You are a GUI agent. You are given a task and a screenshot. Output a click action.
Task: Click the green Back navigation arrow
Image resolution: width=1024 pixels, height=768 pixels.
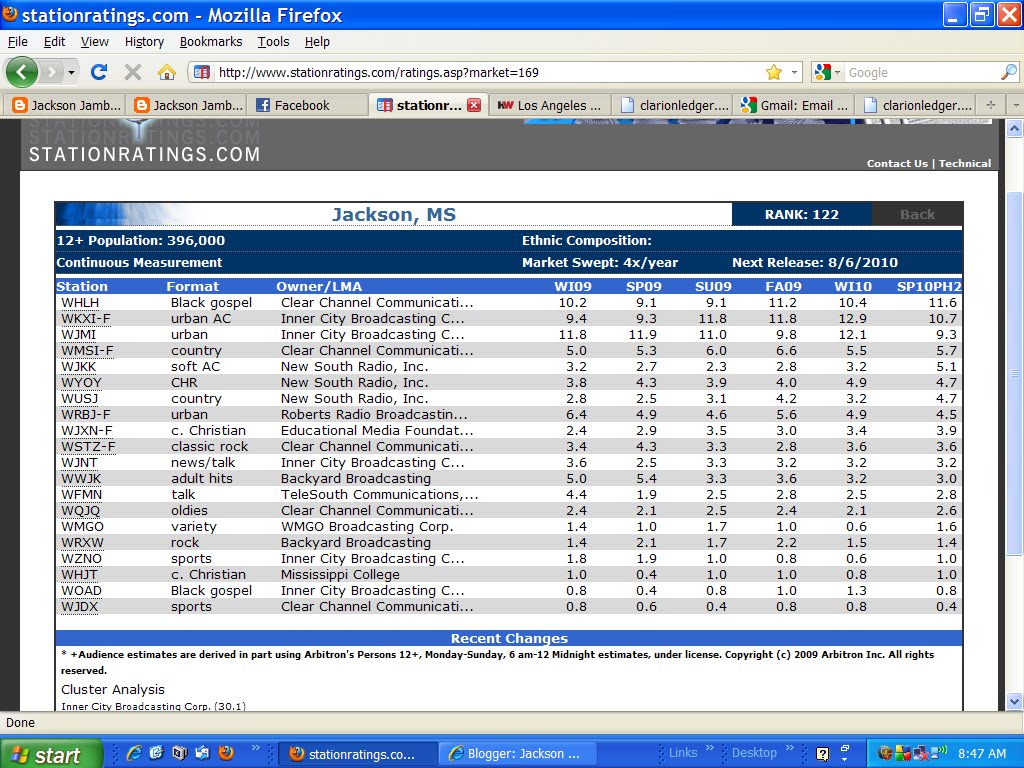coord(22,72)
